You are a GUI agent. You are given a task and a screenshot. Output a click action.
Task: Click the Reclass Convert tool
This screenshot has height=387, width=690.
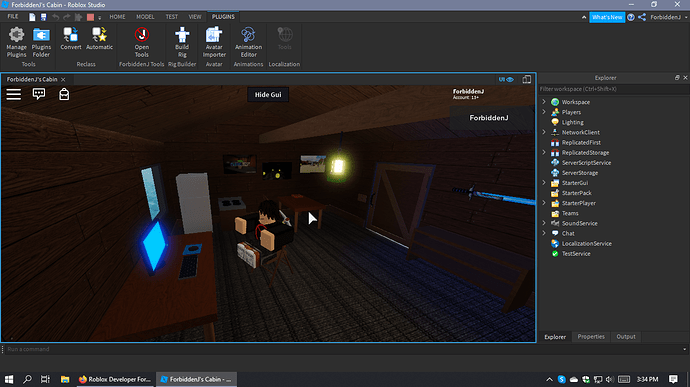[71, 39]
